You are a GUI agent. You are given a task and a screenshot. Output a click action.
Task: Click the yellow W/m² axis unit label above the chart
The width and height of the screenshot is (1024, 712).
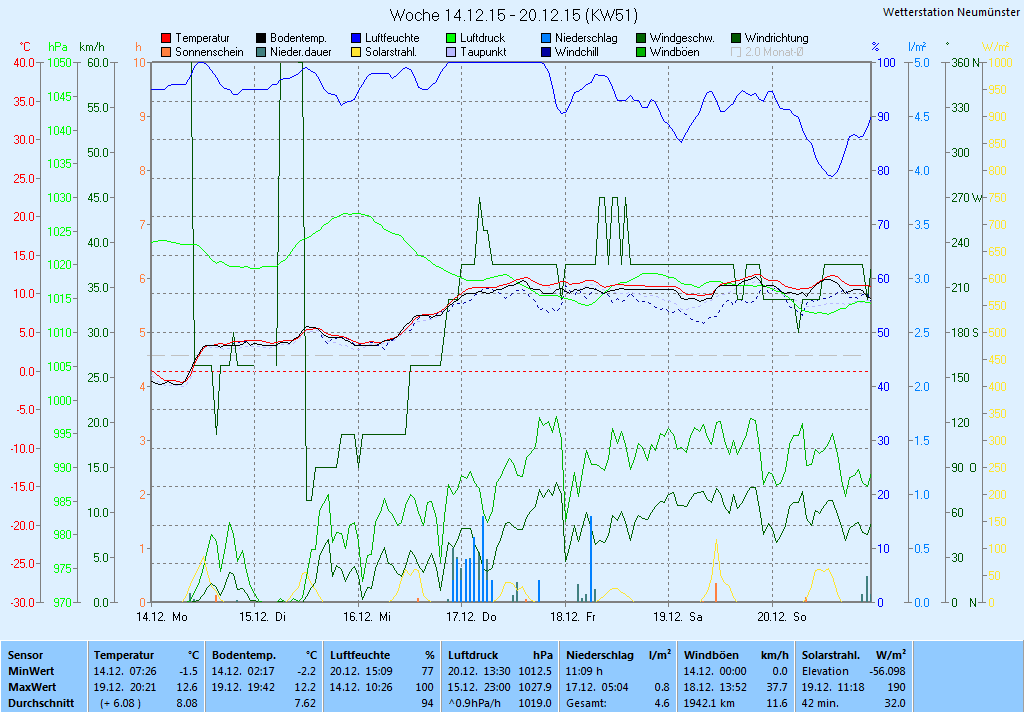coord(996,47)
